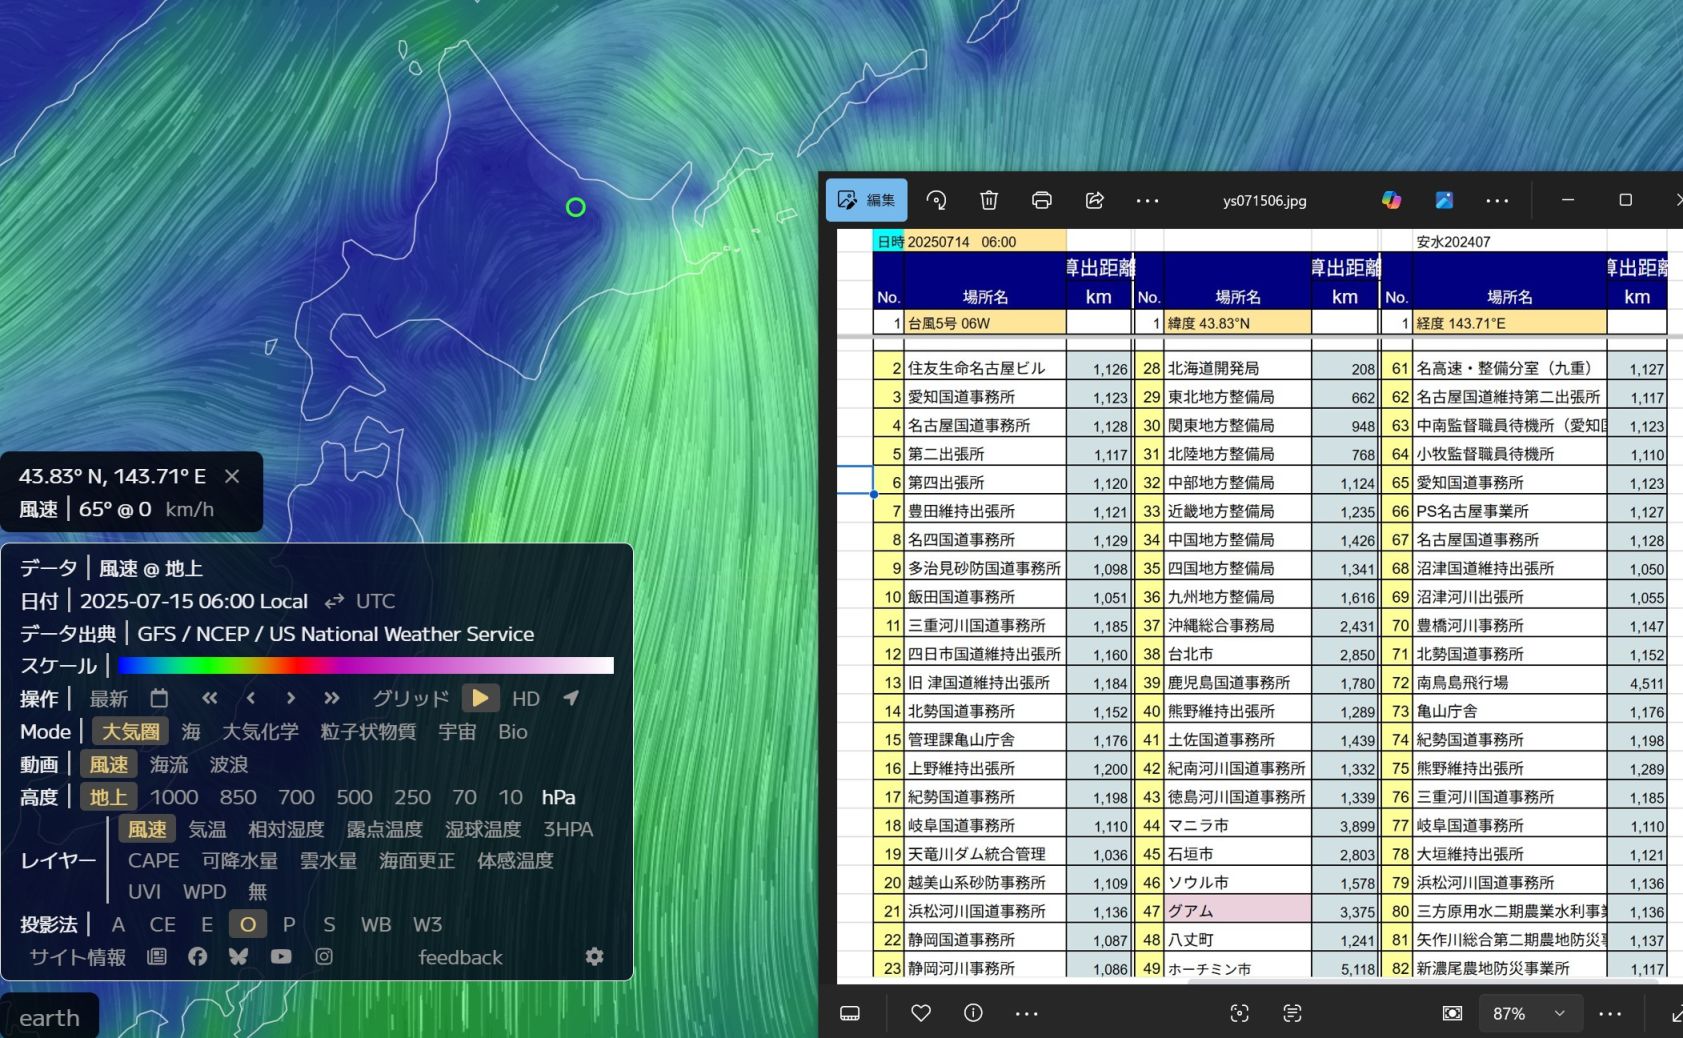Open the Bluesky butterfly icon
The image size is (1683, 1038).
point(238,957)
